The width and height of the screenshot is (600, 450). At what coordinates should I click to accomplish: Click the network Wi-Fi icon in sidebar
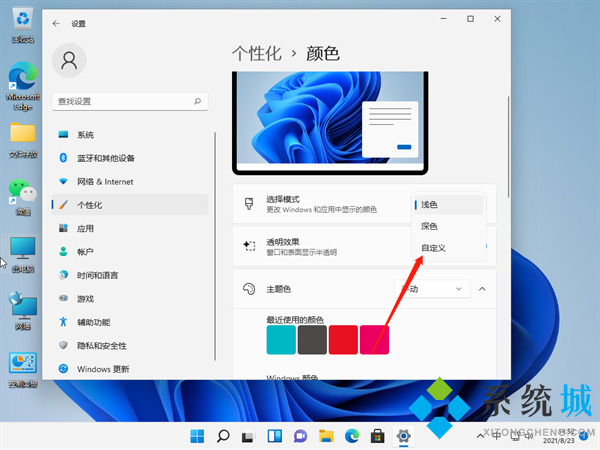coord(63,181)
